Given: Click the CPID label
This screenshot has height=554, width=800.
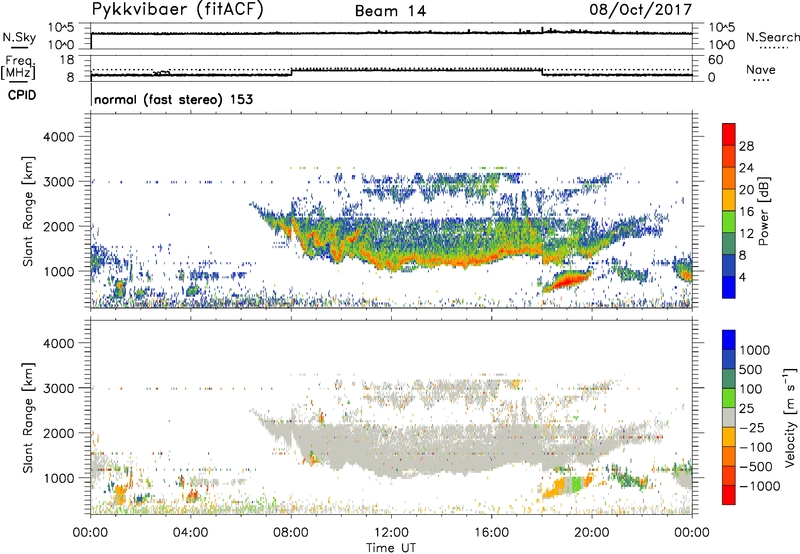Looking at the screenshot, I should tap(22, 95).
